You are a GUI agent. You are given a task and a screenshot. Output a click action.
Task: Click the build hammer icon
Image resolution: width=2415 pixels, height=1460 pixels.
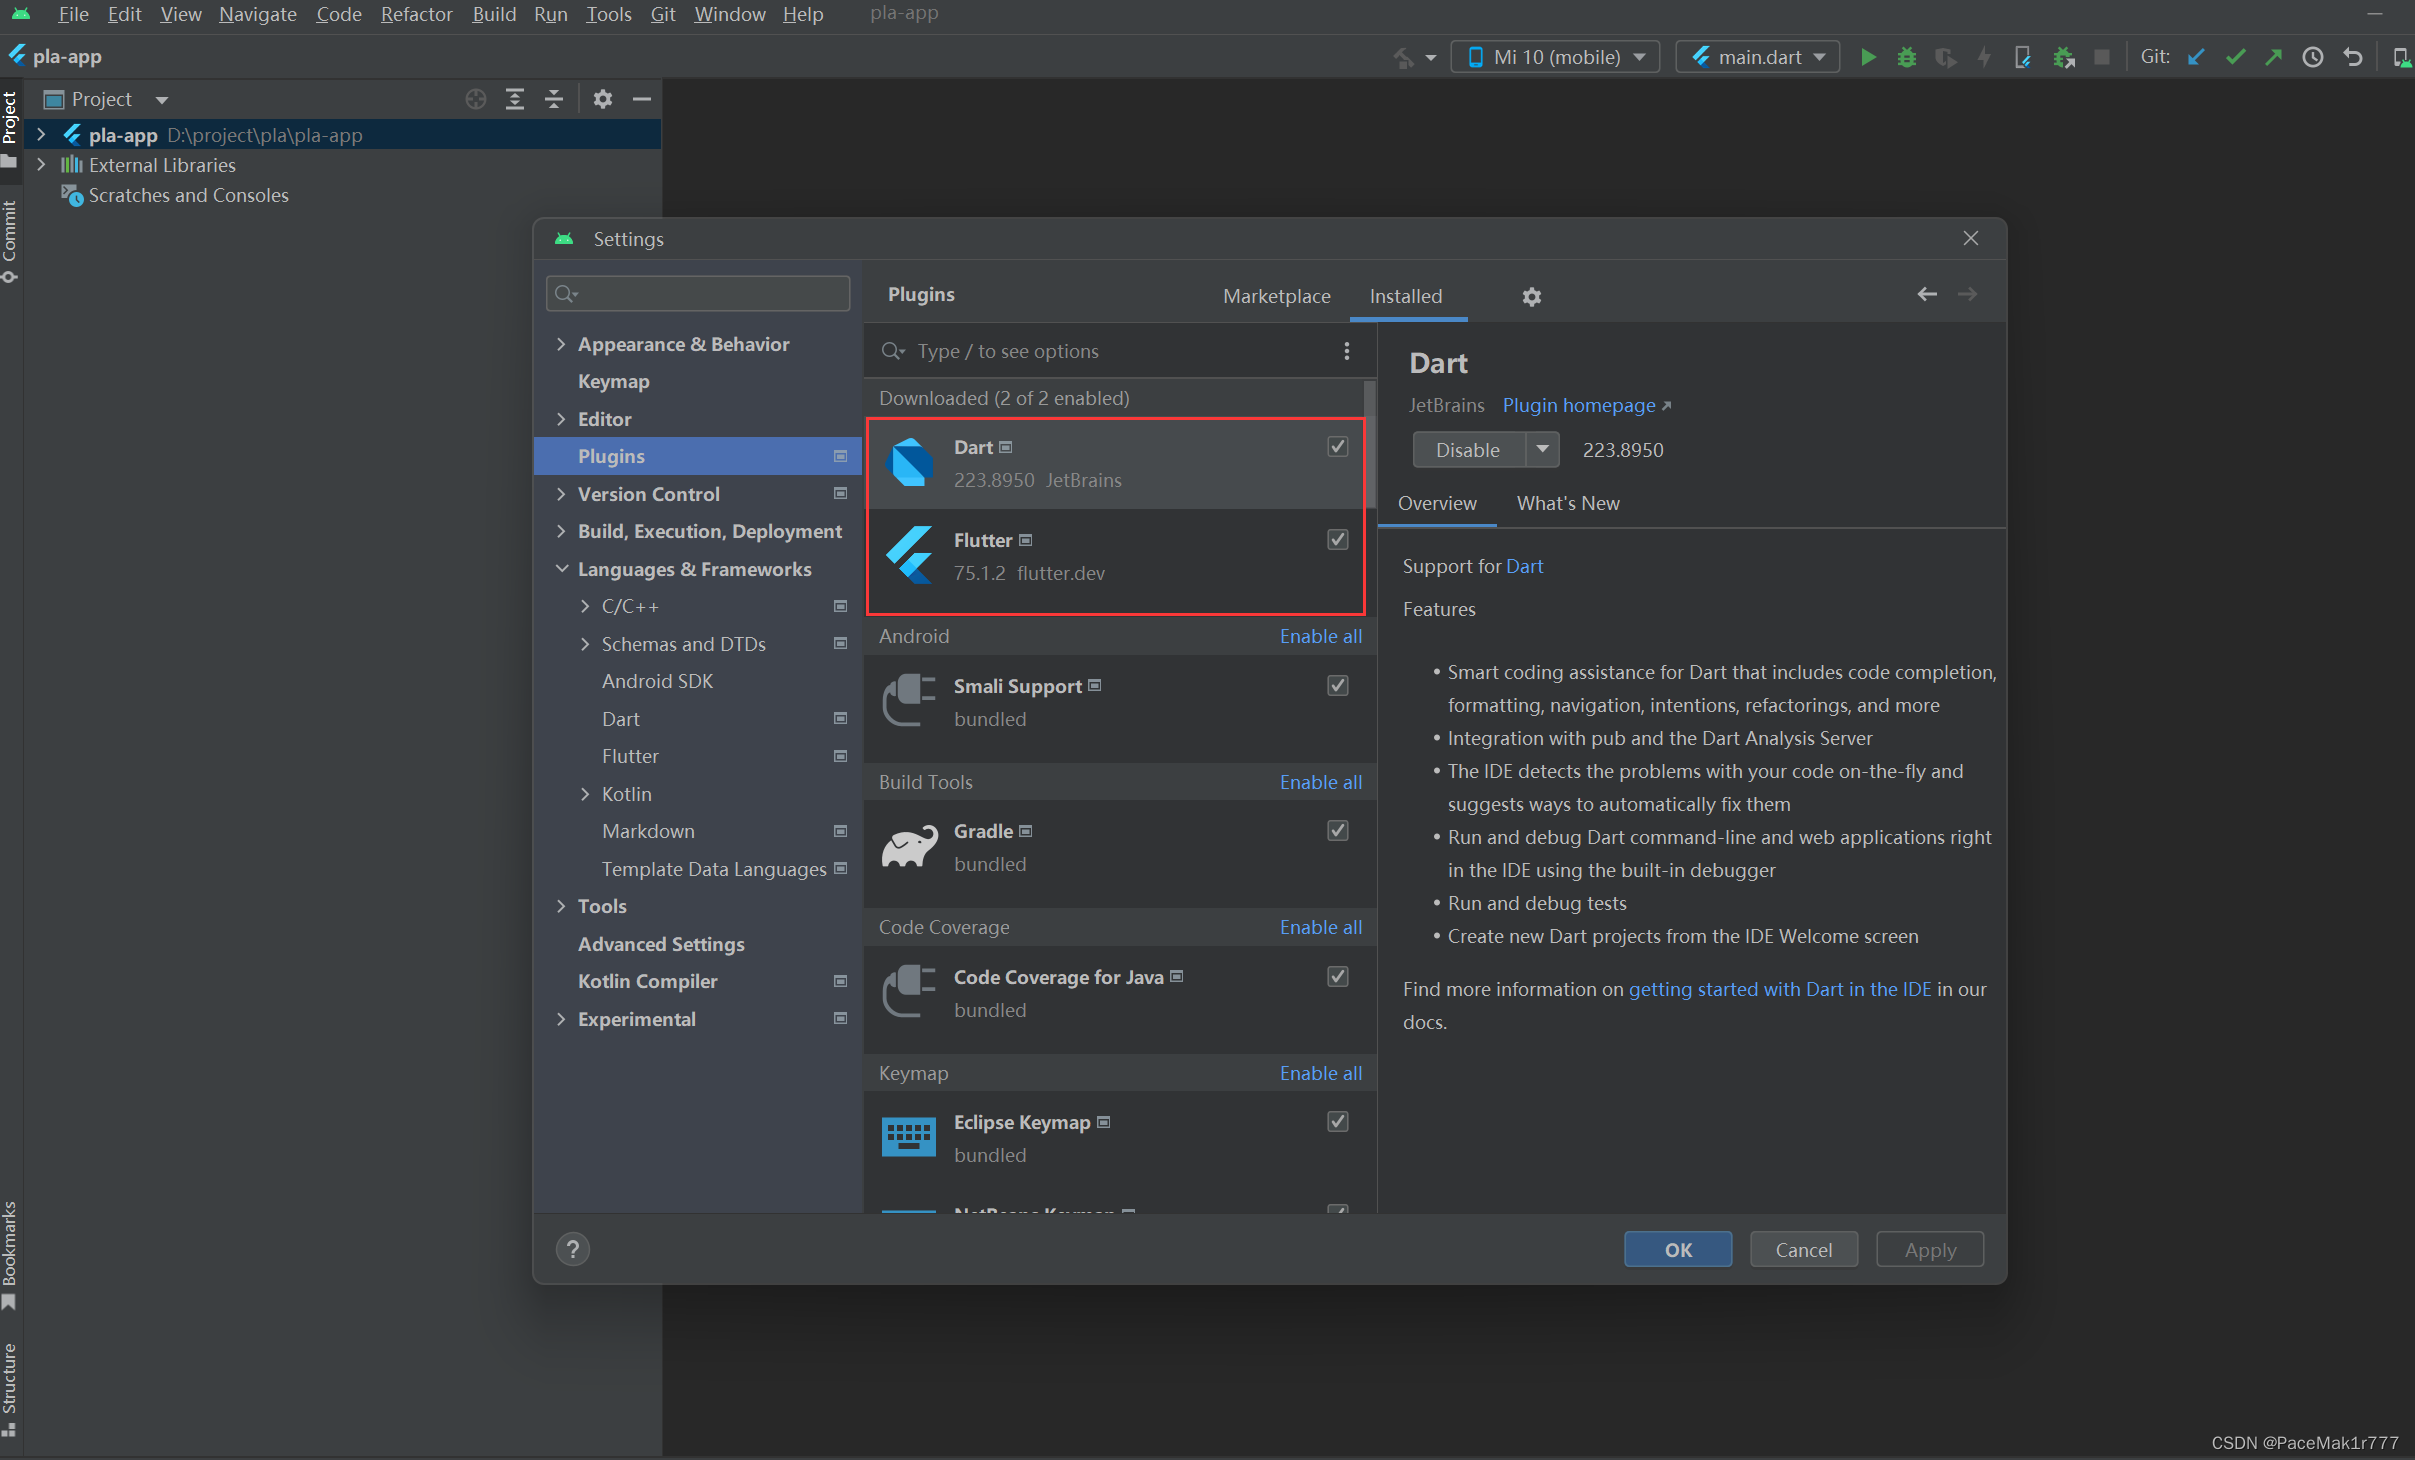pyautogui.click(x=1404, y=57)
